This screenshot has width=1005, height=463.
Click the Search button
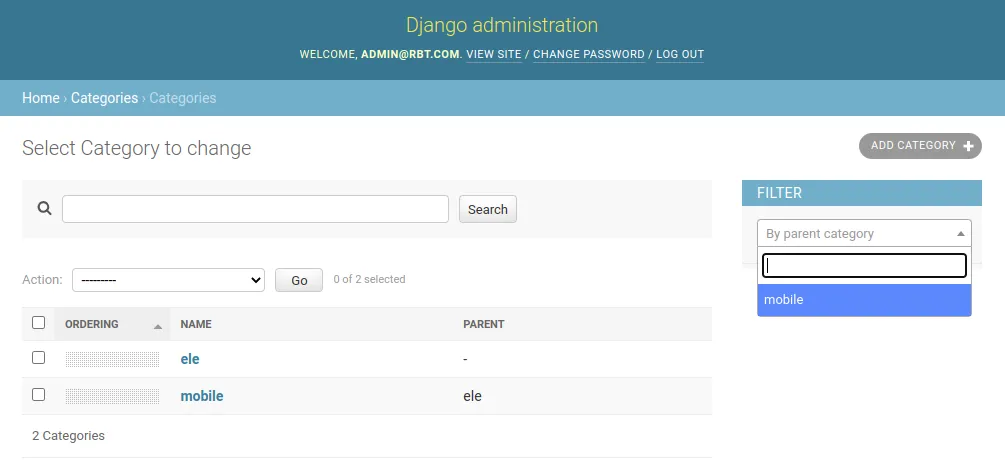(x=488, y=209)
